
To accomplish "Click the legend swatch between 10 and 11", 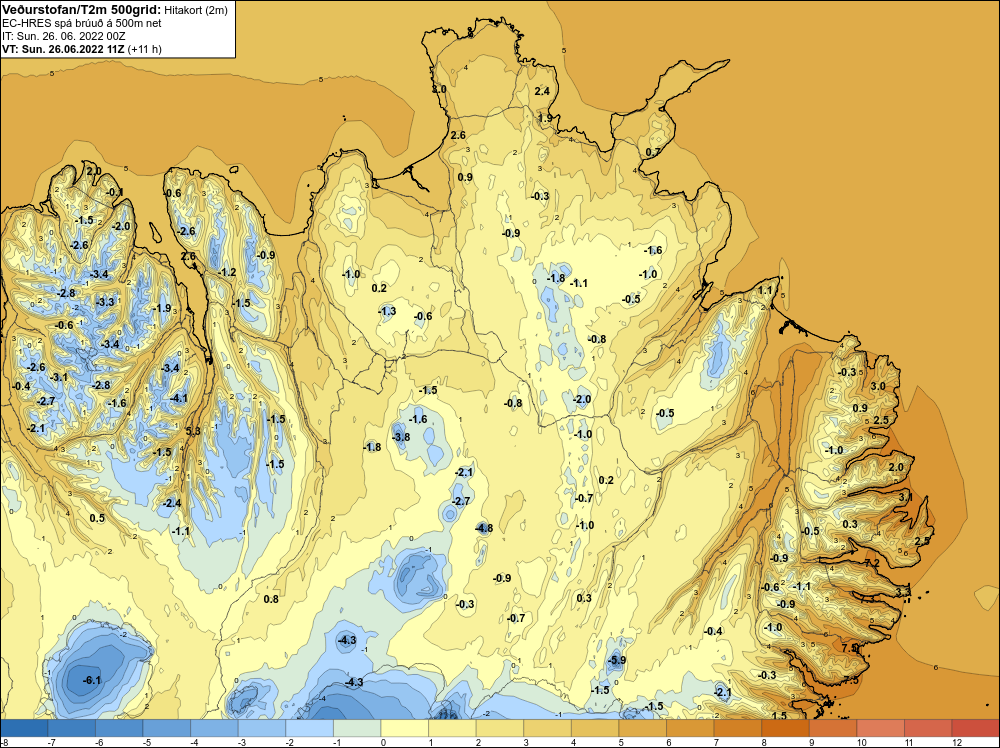I will (x=880, y=728).
